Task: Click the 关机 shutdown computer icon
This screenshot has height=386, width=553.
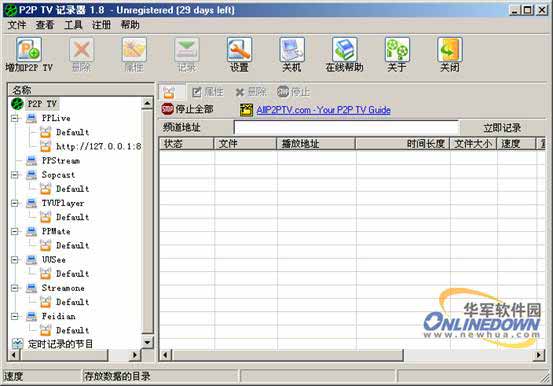Action: coord(292,50)
